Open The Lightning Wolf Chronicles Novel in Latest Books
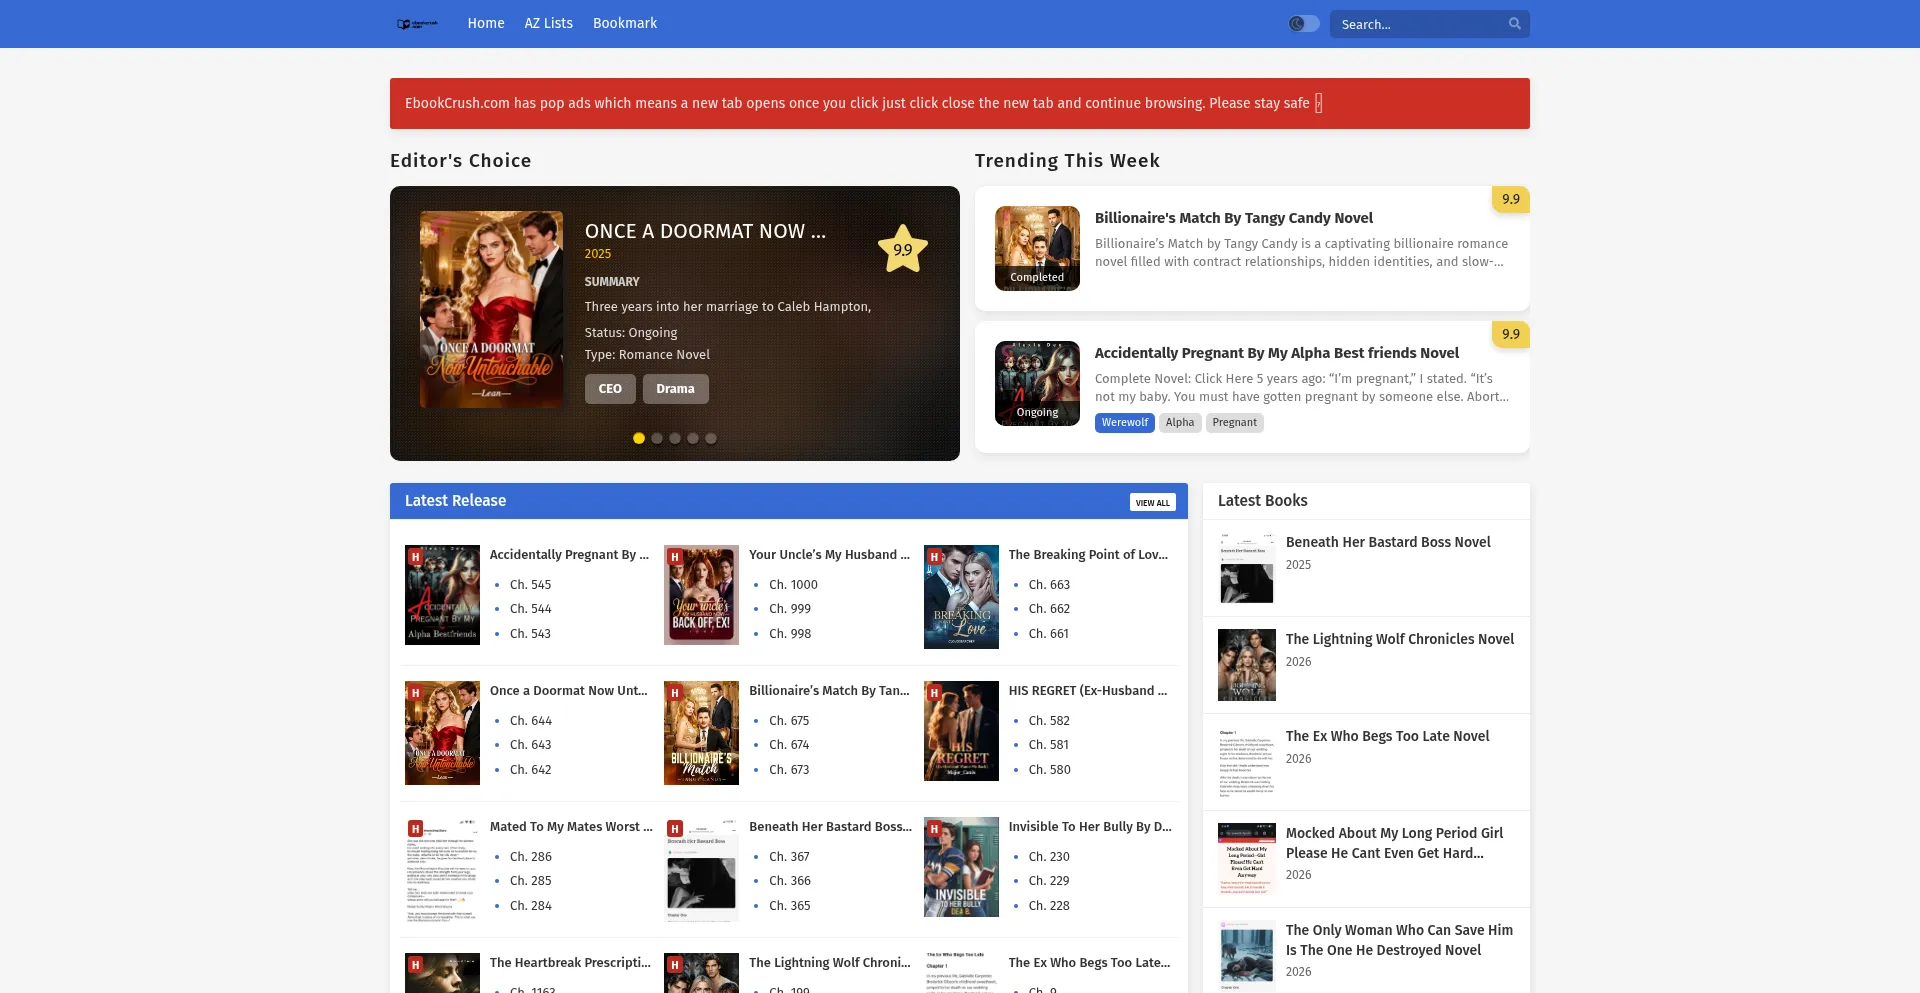1920x993 pixels. [x=1400, y=639]
